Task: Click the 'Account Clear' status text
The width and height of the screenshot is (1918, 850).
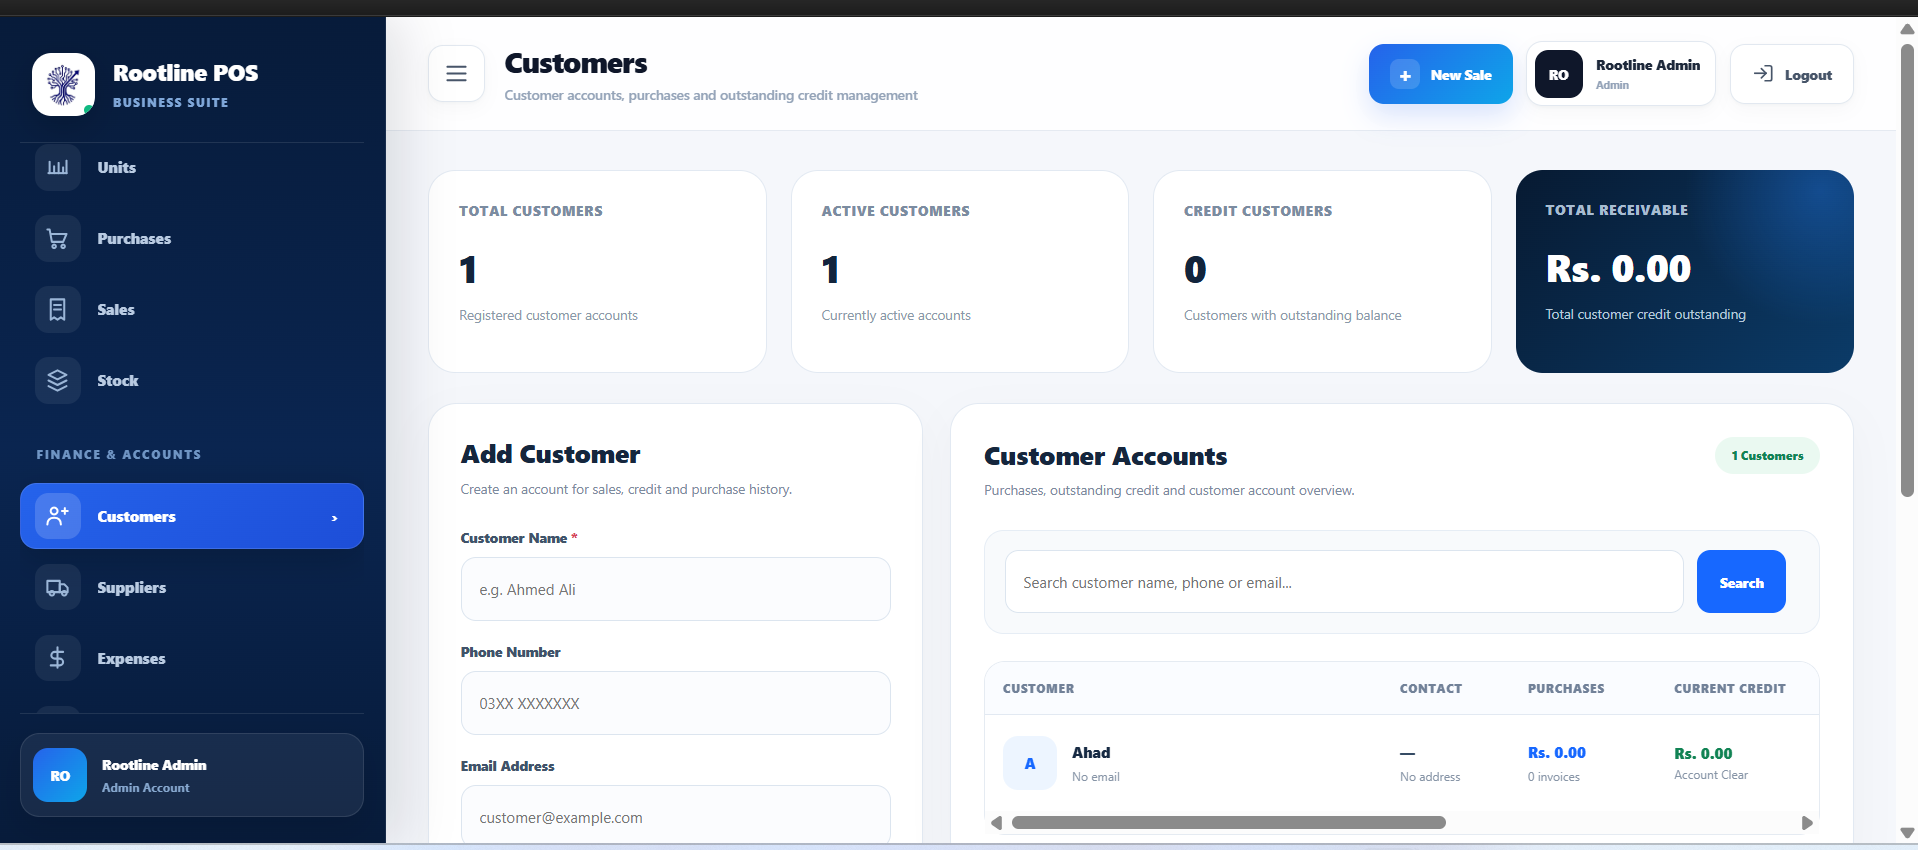Action: [1711, 775]
